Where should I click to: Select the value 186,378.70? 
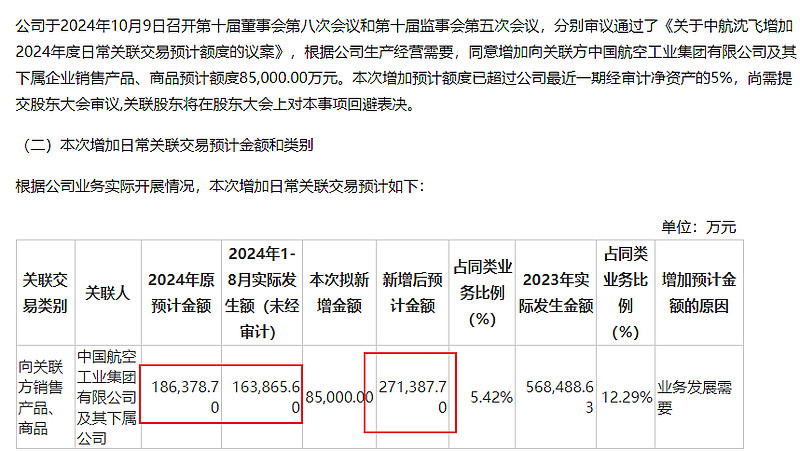186,396
